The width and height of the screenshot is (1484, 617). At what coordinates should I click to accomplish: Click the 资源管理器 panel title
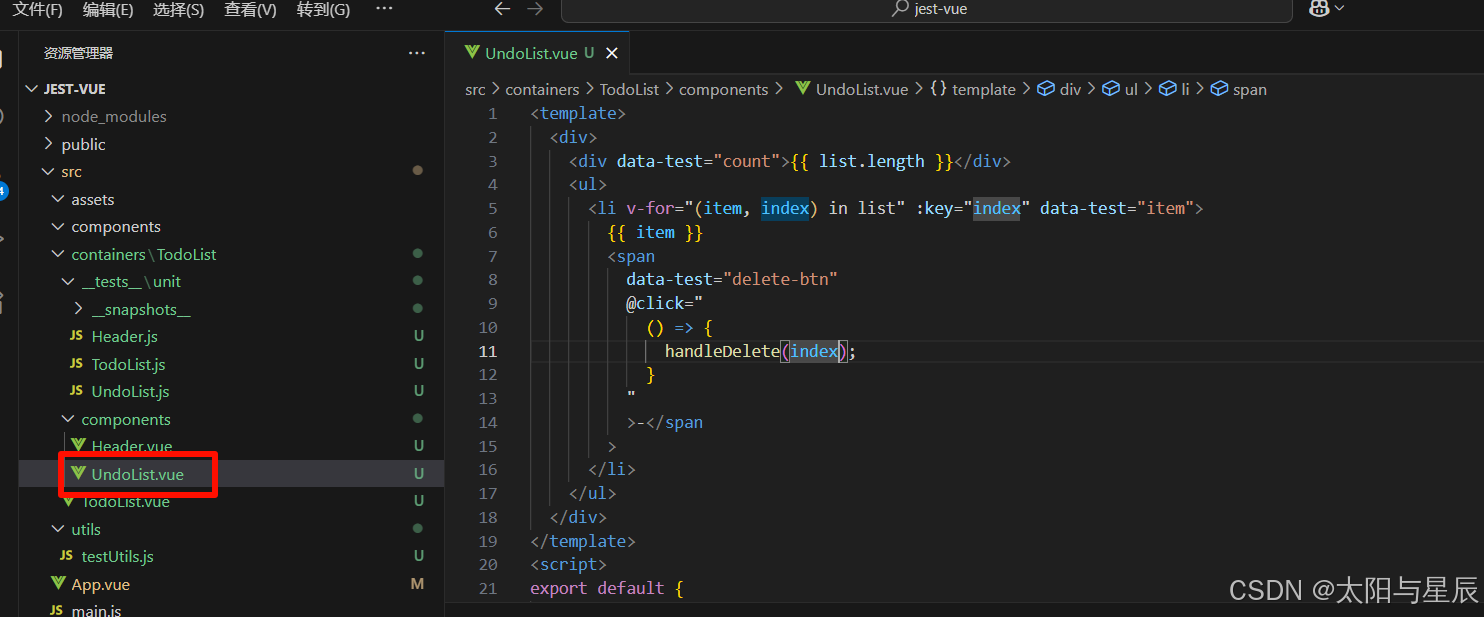click(79, 53)
